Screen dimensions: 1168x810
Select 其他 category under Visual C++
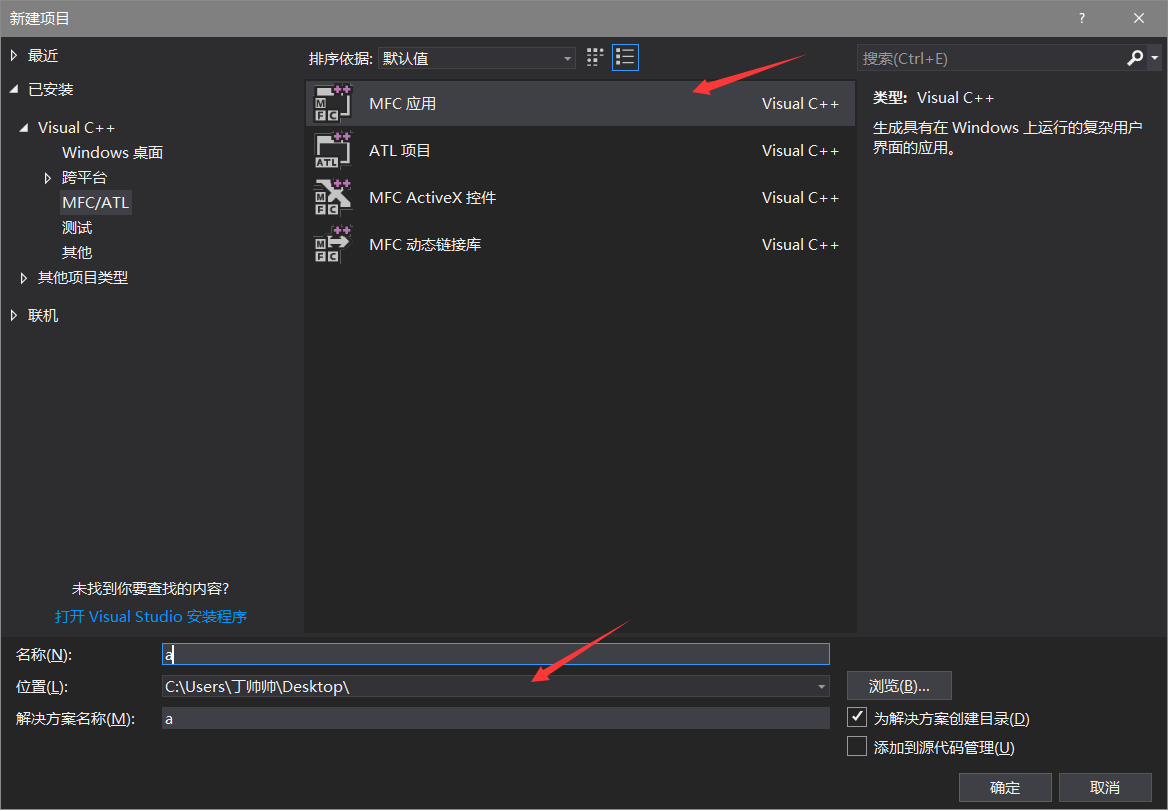coord(77,253)
